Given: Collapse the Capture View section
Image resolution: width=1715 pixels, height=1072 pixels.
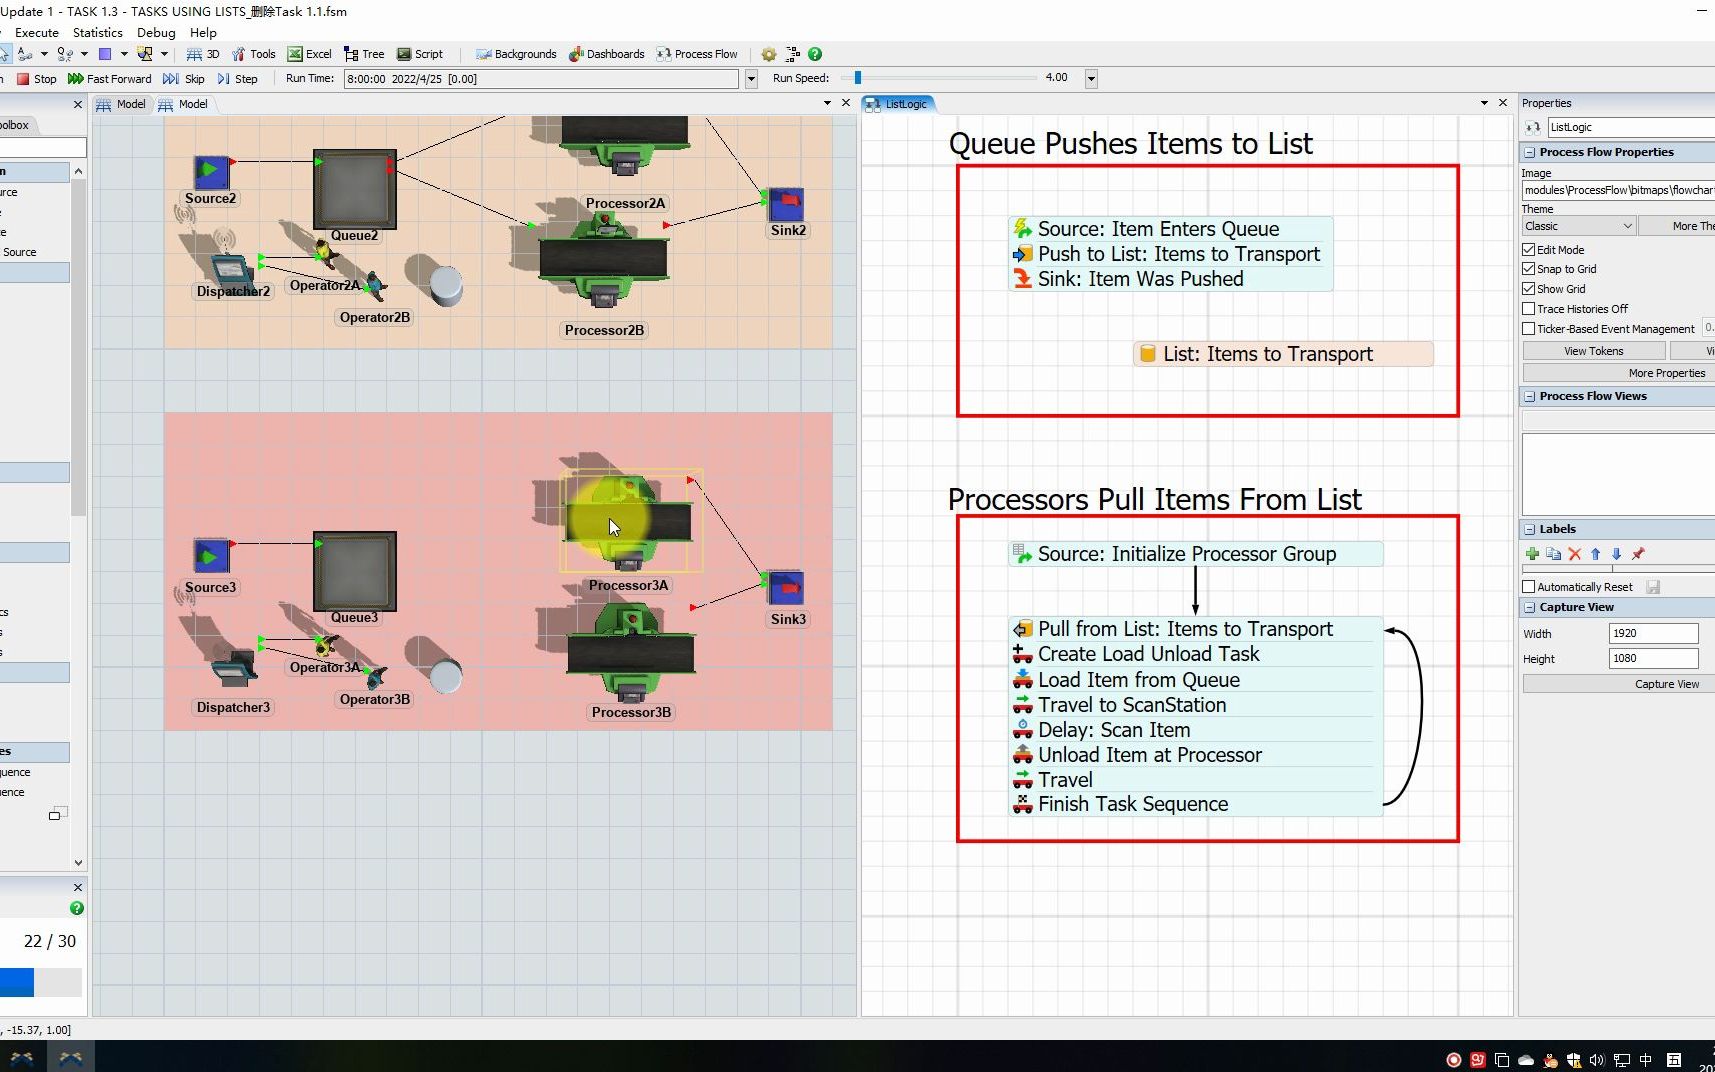Looking at the screenshot, I should tap(1529, 607).
